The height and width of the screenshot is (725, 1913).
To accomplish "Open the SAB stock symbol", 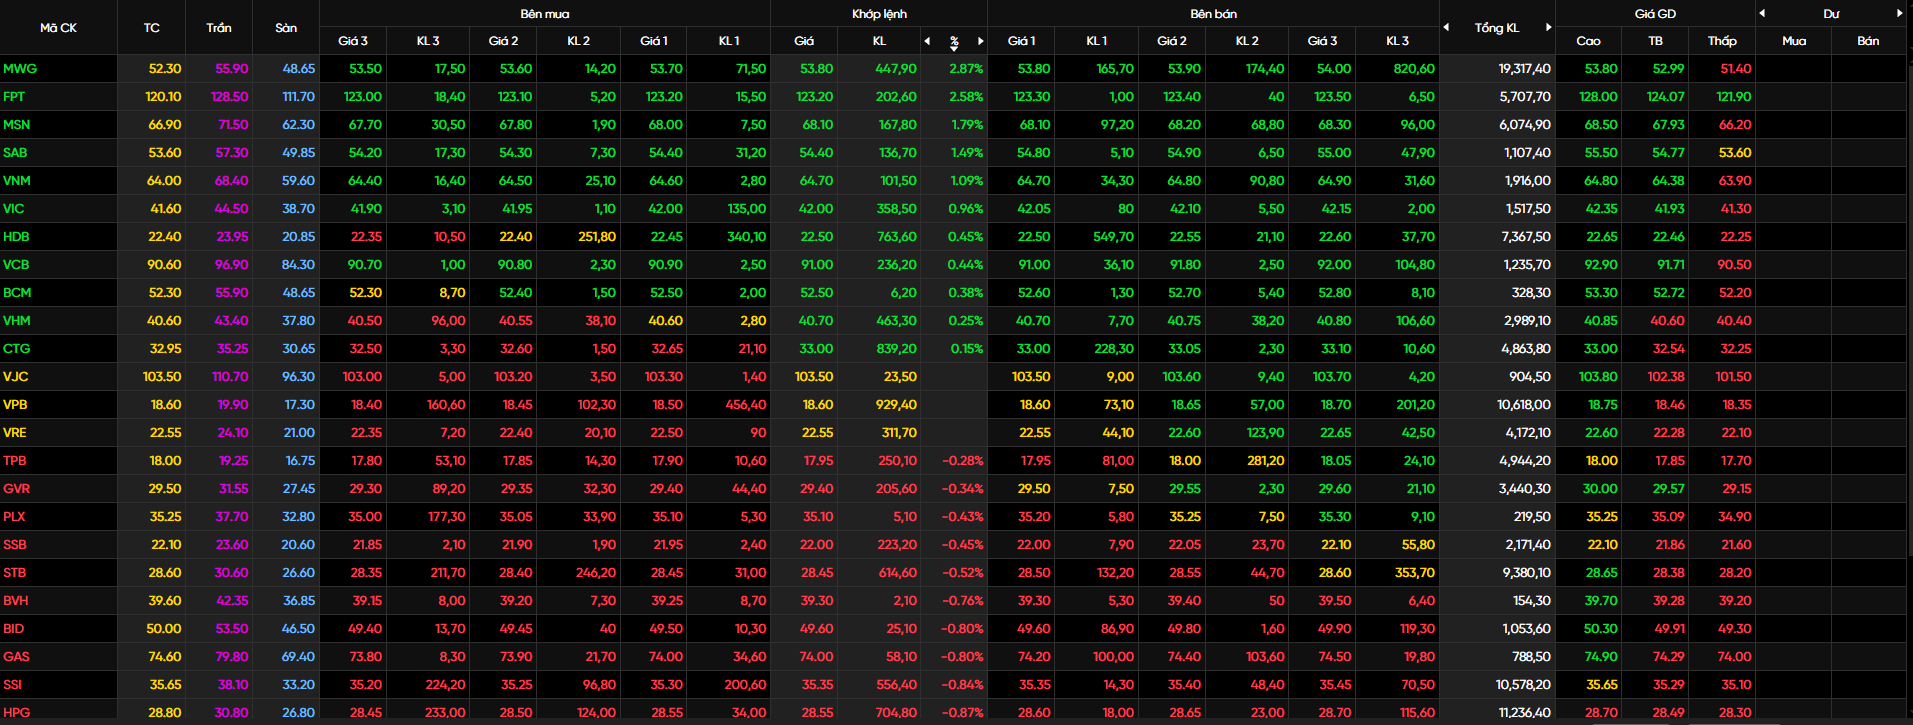I will click(x=15, y=153).
